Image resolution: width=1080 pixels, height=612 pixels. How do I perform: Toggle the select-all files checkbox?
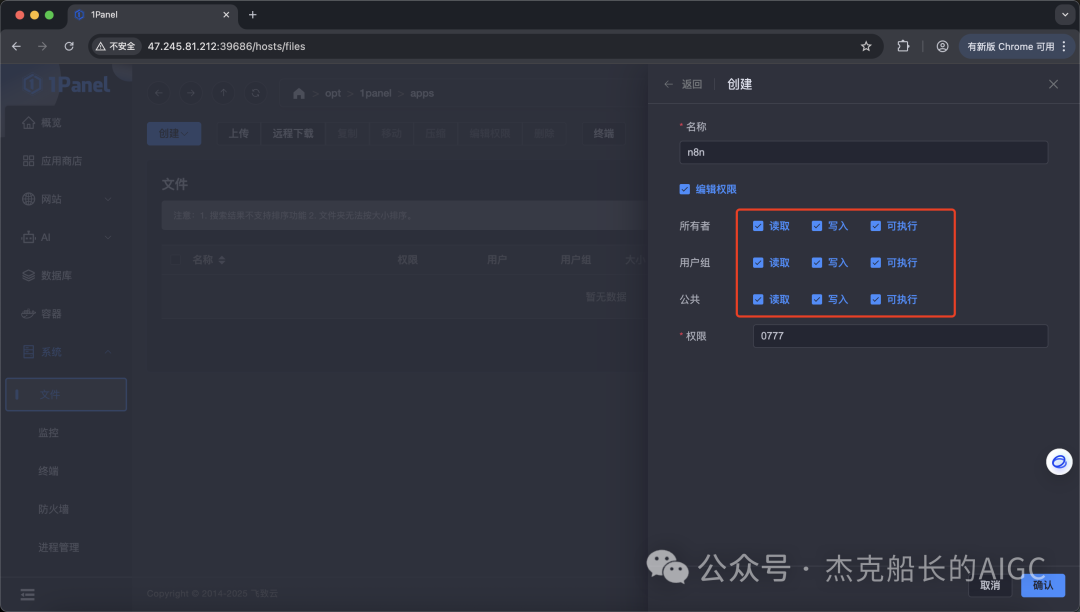pyautogui.click(x=175, y=260)
